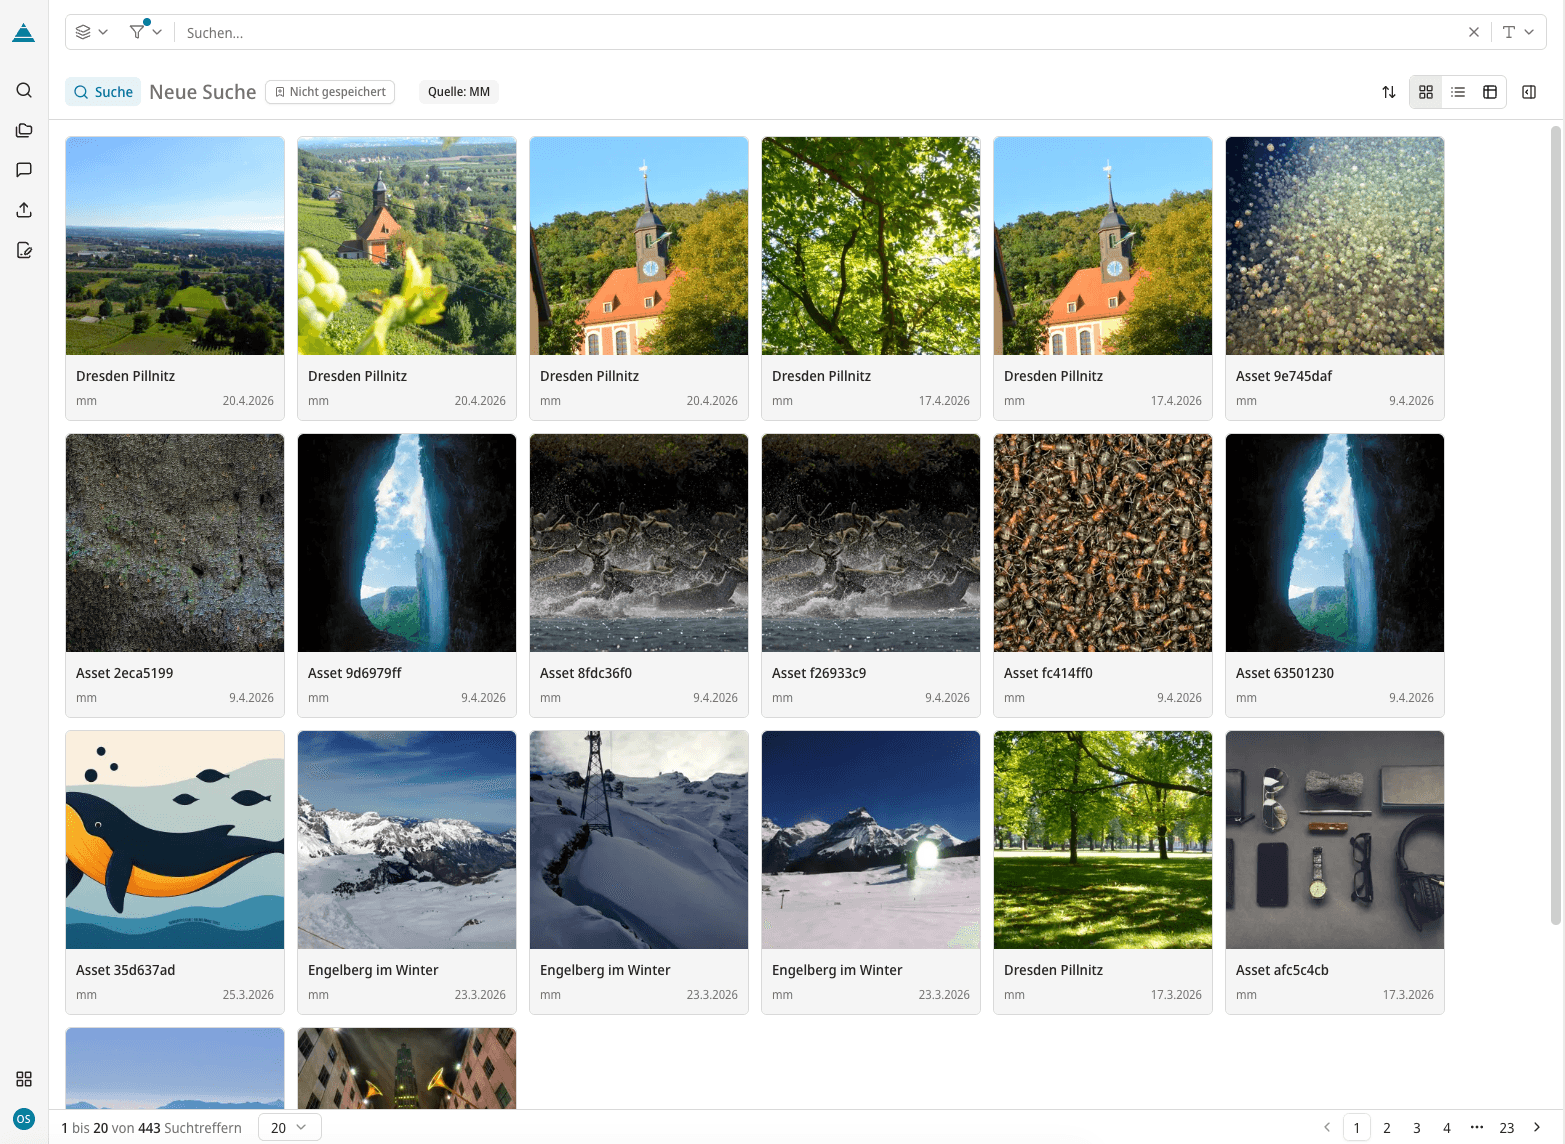The height and width of the screenshot is (1144, 1565).
Task: Go to page 2
Action: [x=1387, y=1127]
